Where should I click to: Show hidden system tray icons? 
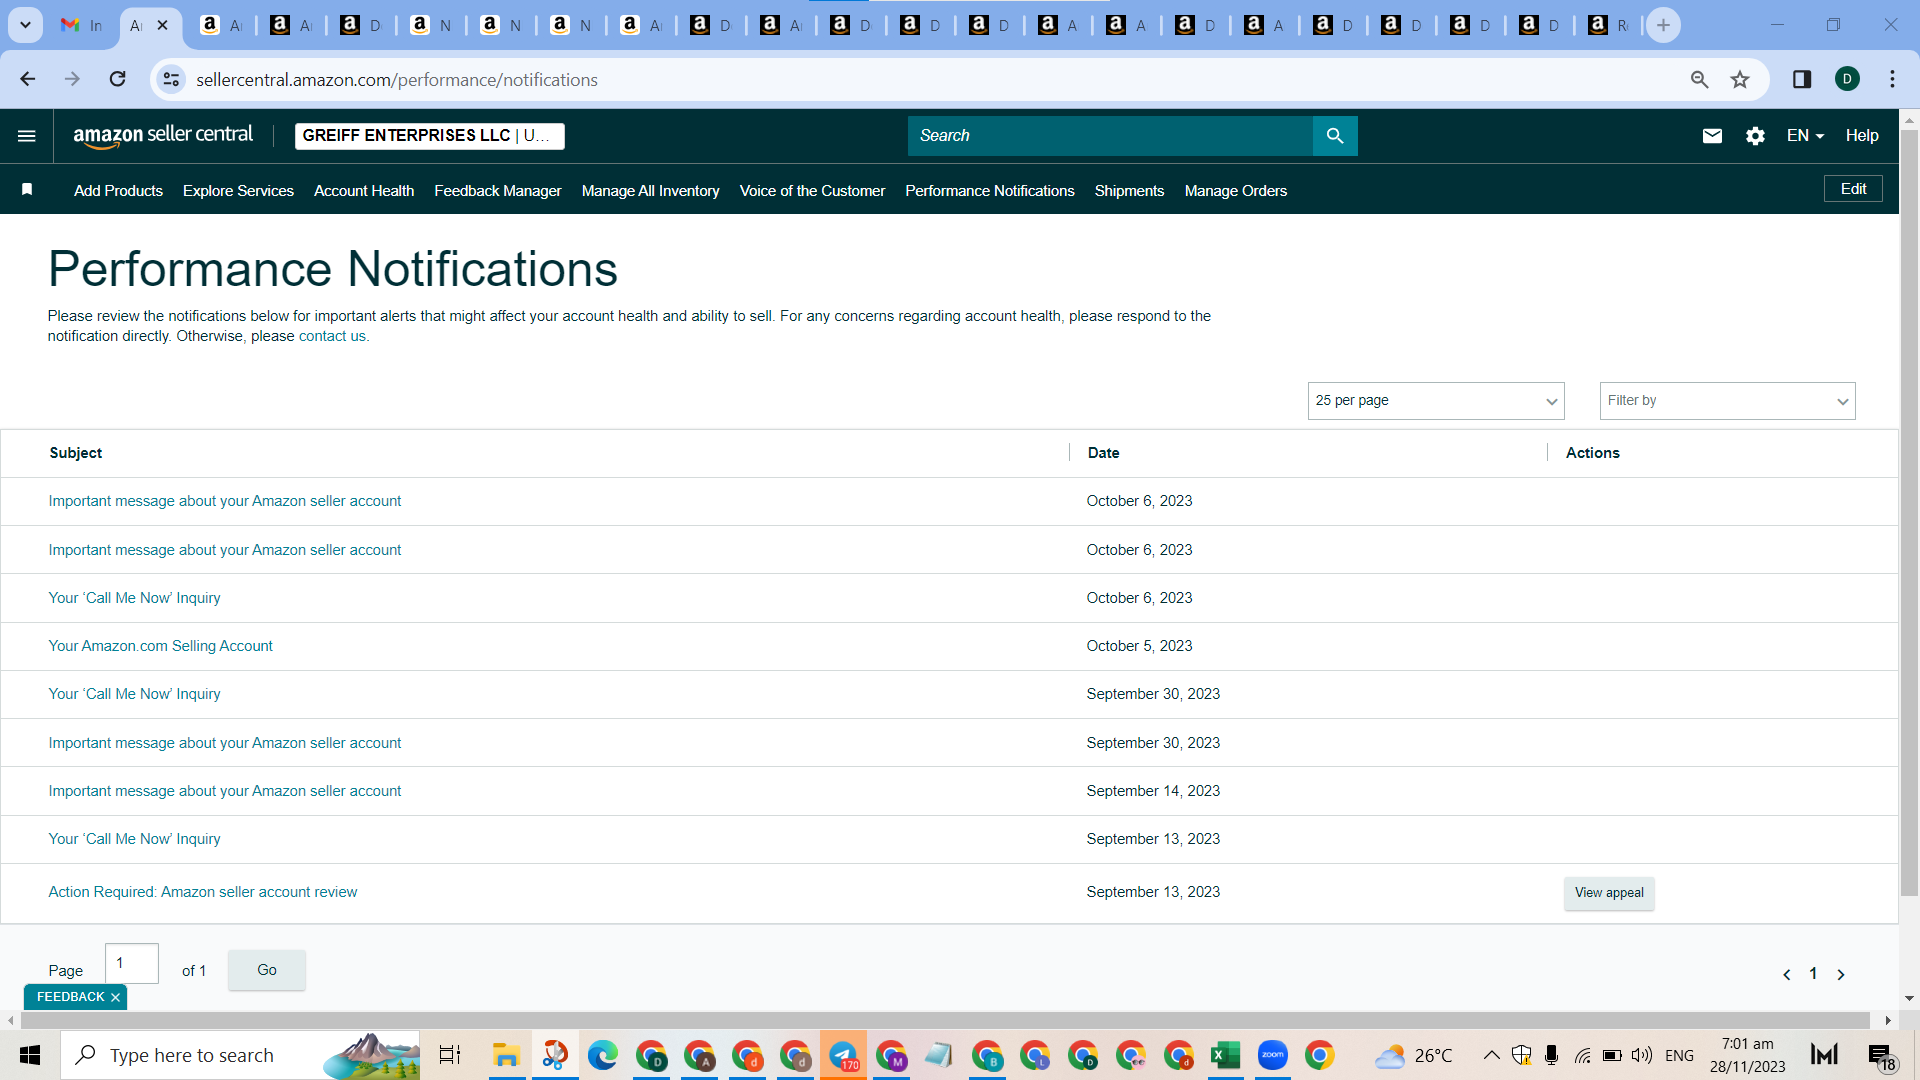point(1491,1055)
